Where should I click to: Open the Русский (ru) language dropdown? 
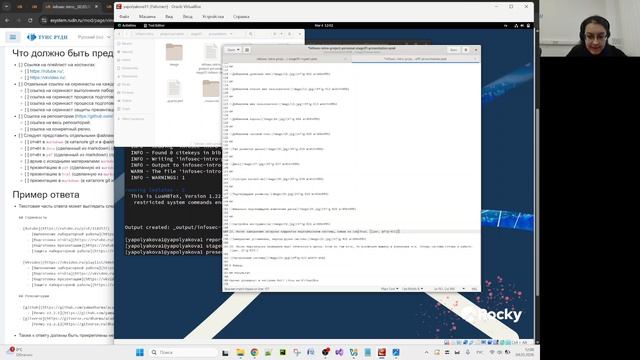94,37
